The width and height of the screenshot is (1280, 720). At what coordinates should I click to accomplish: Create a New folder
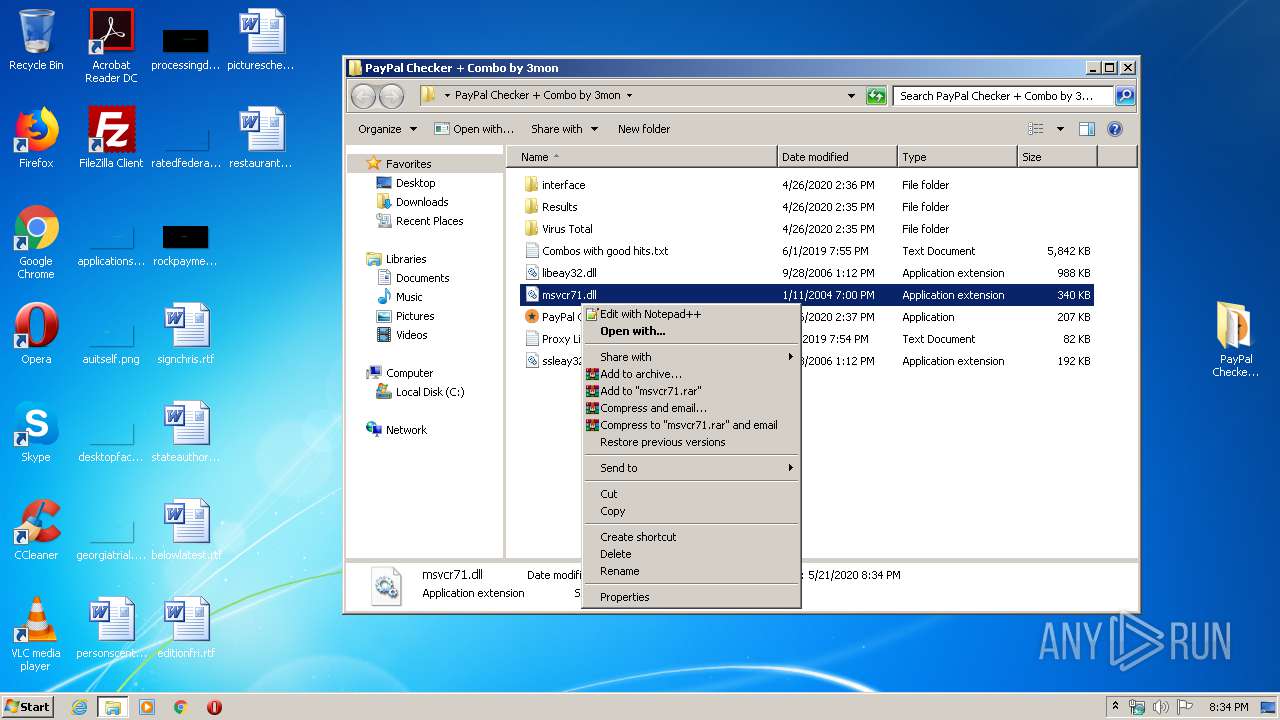[x=644, y=129]
